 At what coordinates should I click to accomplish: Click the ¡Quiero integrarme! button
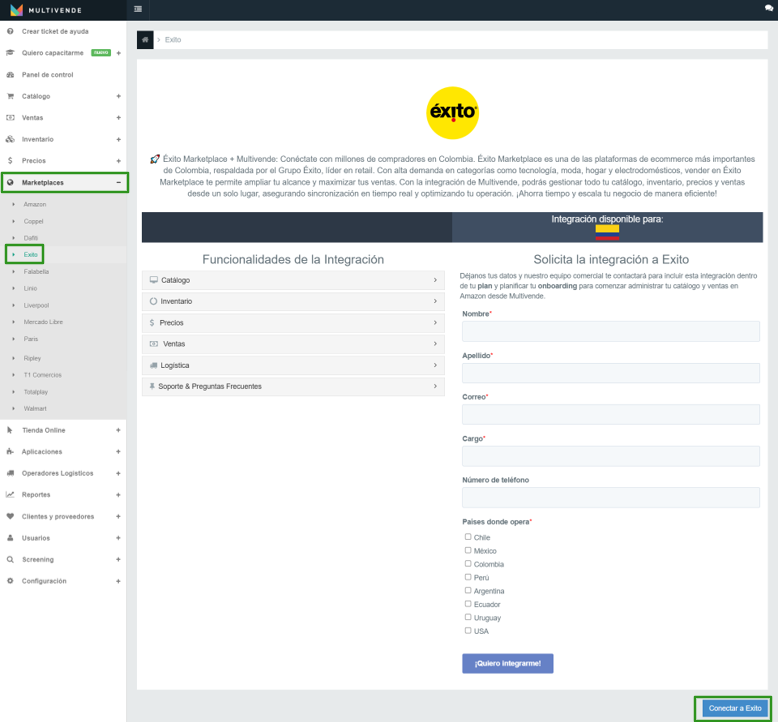coord(508,663)
